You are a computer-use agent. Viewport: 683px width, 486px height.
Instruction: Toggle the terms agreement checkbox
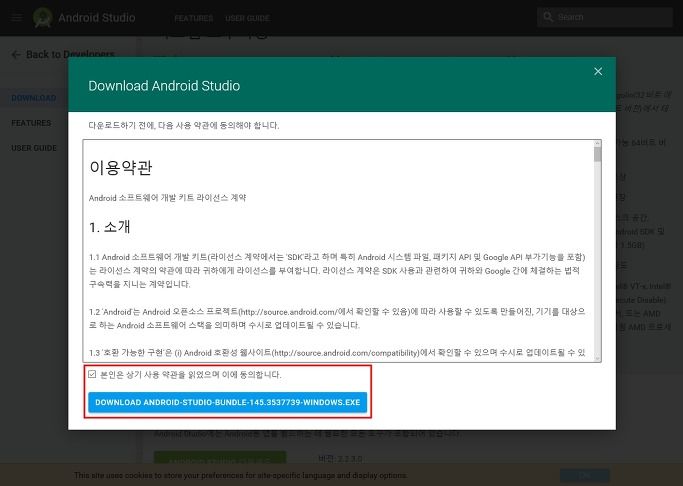(x=92, y=374)
